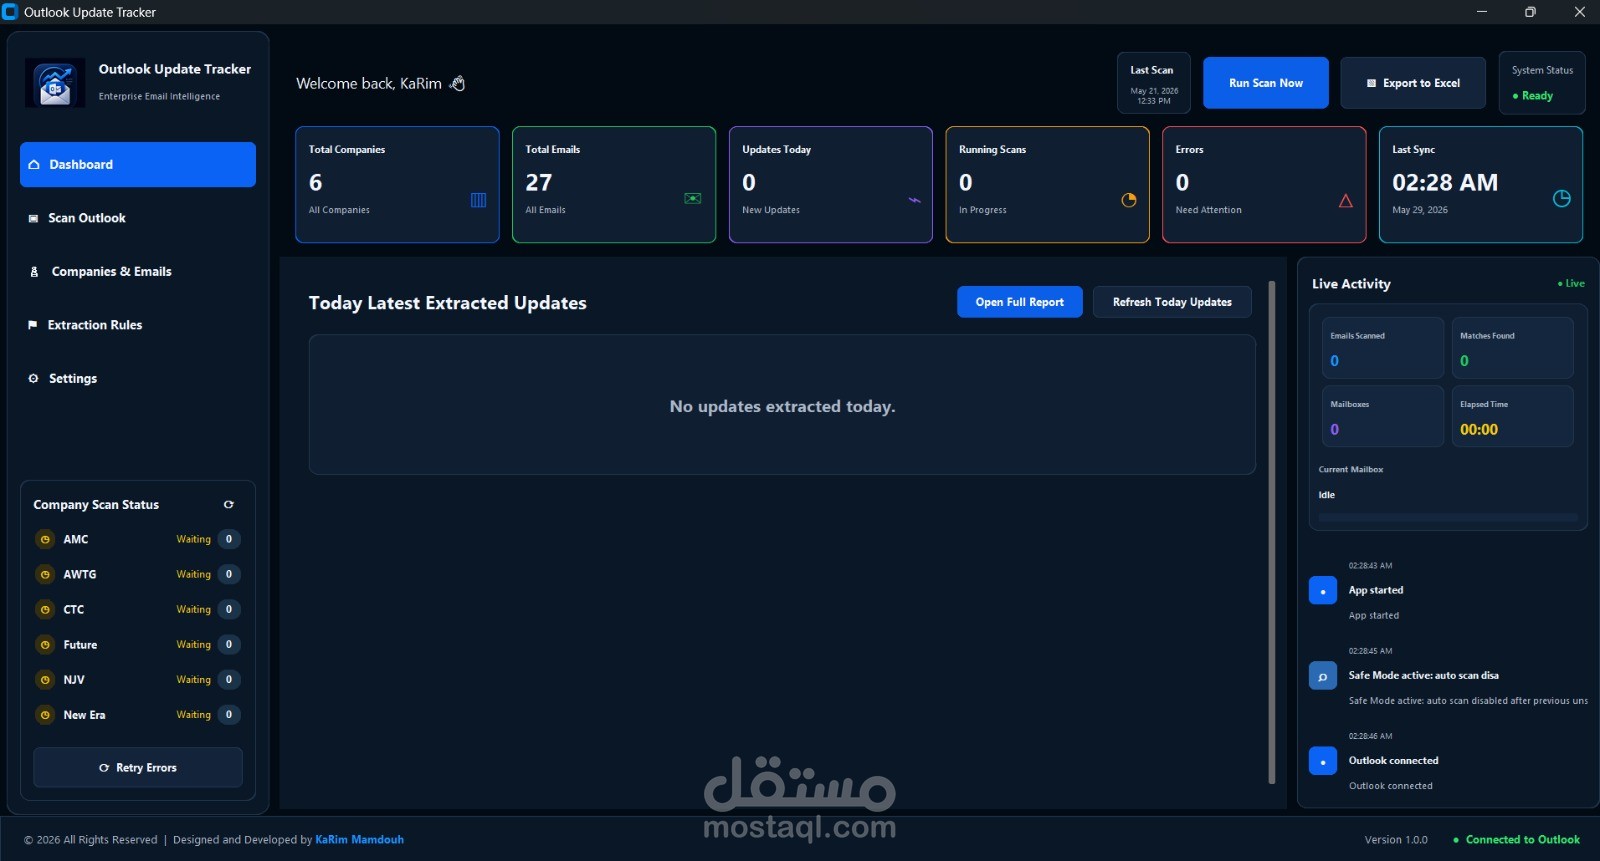Viewport: 1600px width, 861px height.
Task: Click the 02:28 AM last sync value
Action: tap(1445, 183)
